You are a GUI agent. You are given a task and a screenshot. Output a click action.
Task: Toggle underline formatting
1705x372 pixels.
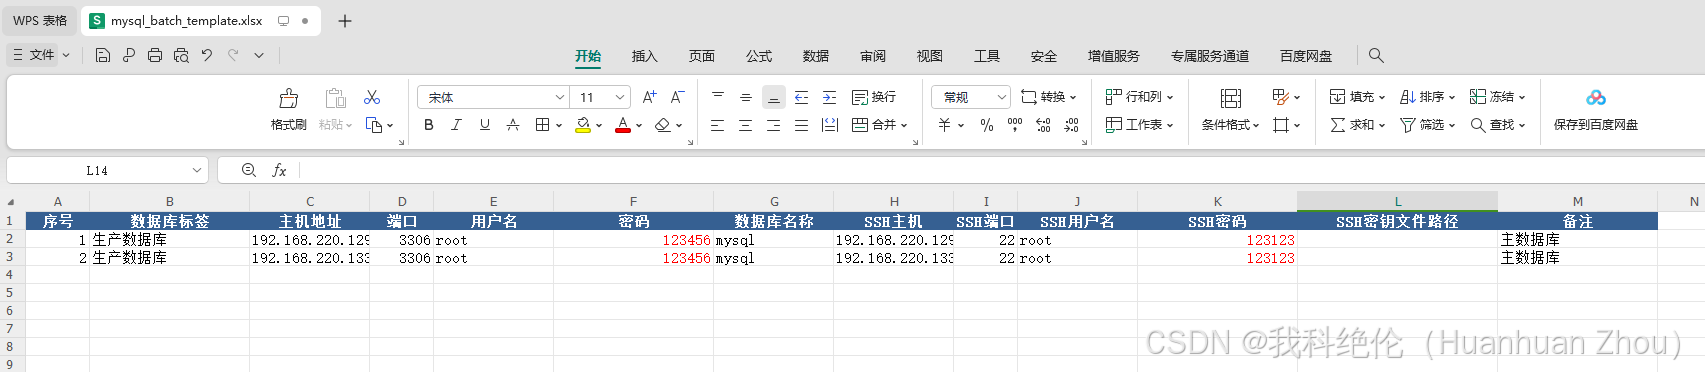point(485,125)
